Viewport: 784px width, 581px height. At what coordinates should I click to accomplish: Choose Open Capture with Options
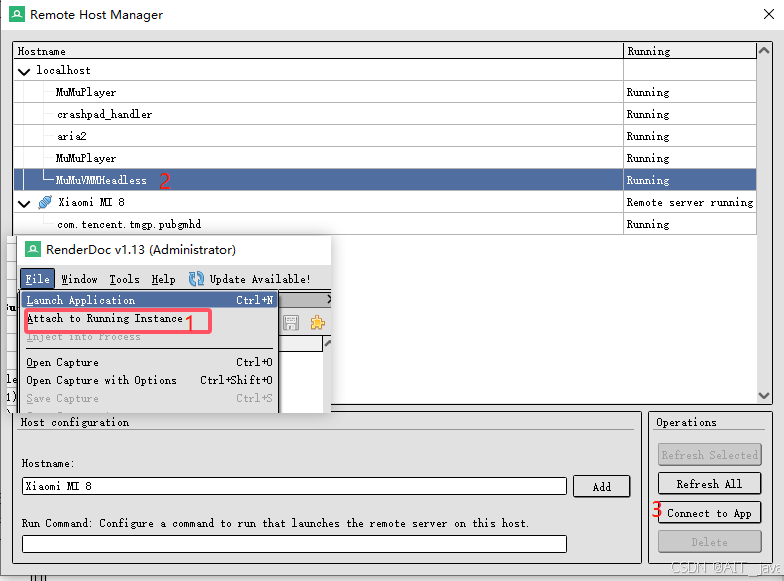pos(149,380)
